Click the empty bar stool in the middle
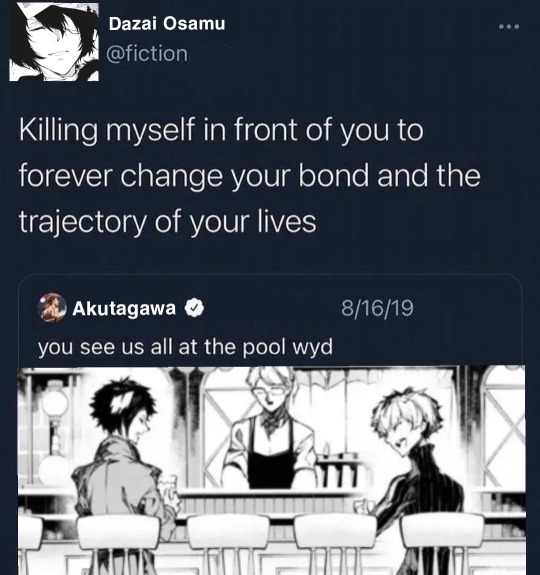 228,543
